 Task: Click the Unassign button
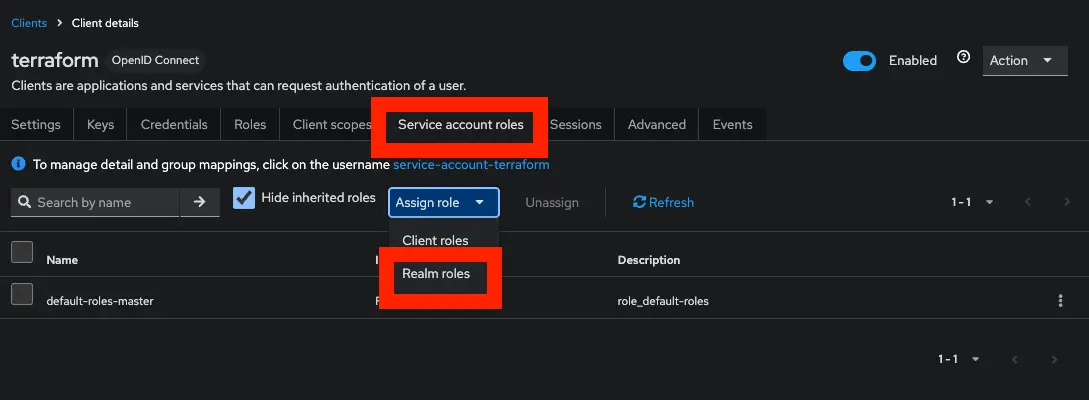point(552,203)
